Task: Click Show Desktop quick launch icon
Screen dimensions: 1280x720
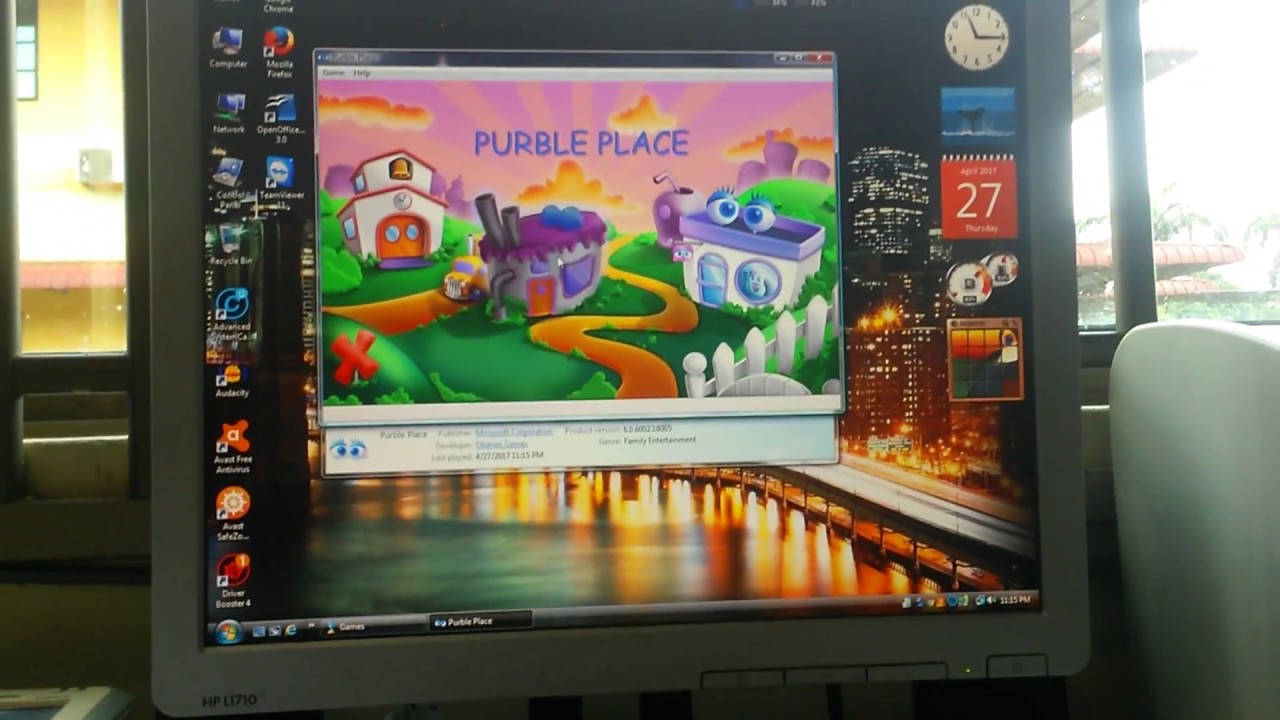Action: pyautogui.click(x=259, y=631)
